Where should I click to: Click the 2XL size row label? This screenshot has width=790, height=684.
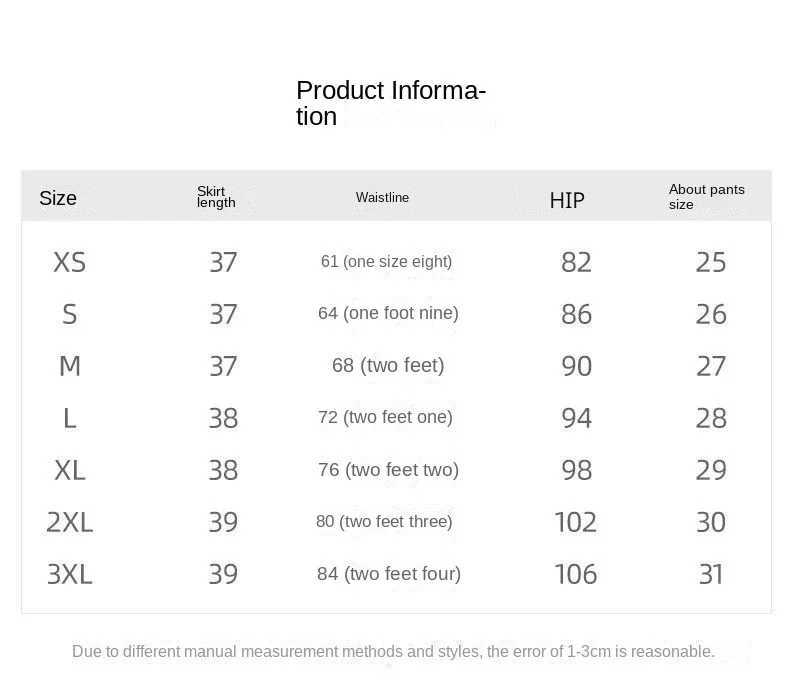(70, 522)
